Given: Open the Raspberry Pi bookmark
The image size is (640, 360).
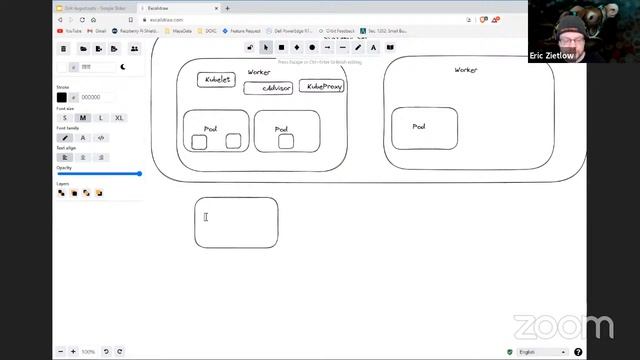Looking at the screenshot, I should coord(135,31).
